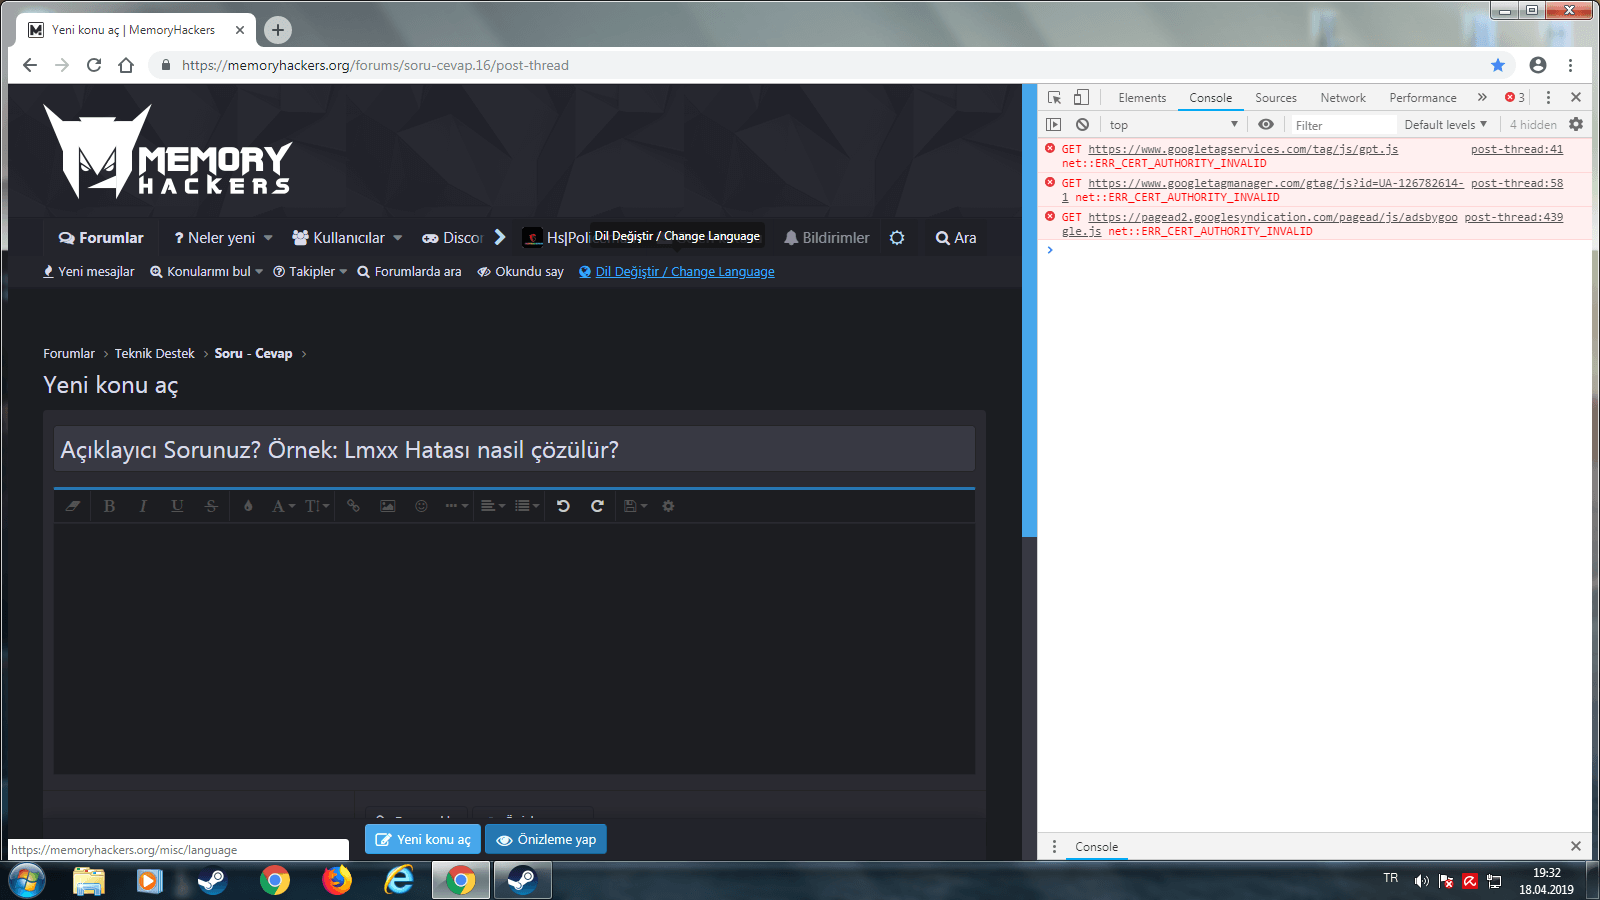
Task: Open the font family dropdown
Action: click(x=283, y=506)
